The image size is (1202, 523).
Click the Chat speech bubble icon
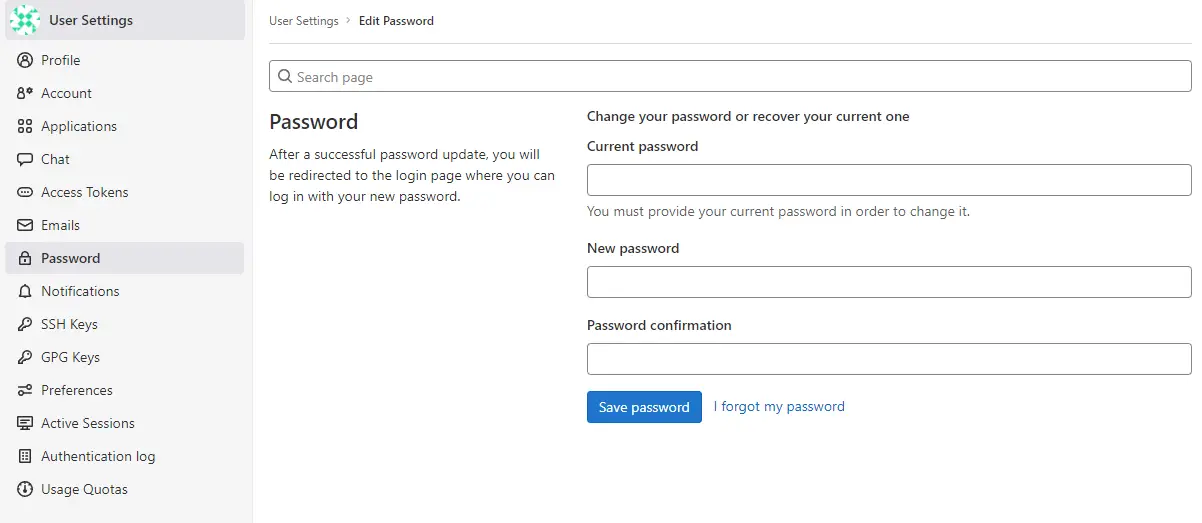point(25,159)
